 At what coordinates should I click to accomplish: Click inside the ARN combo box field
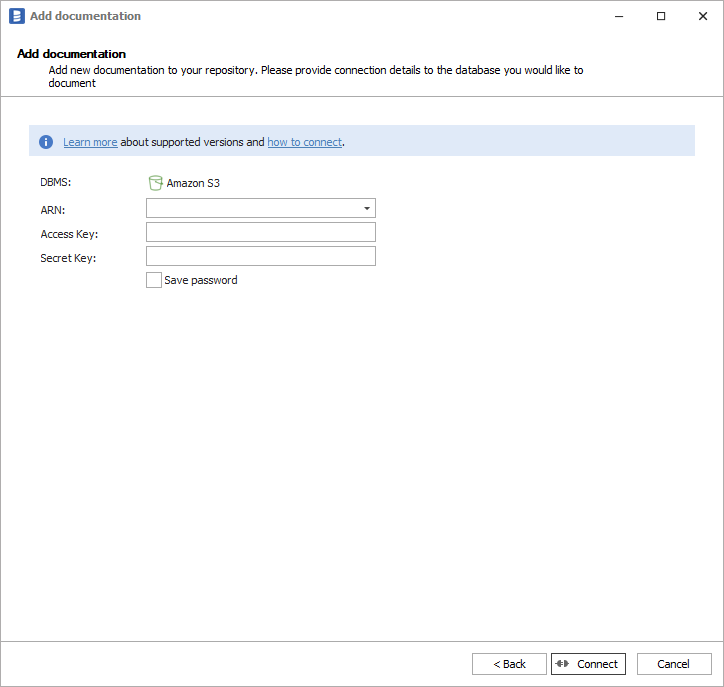[253, 208]
